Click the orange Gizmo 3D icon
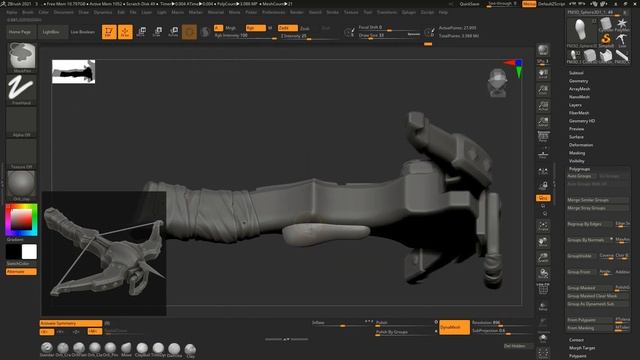The image size is (640, 360). click(189, 32)
